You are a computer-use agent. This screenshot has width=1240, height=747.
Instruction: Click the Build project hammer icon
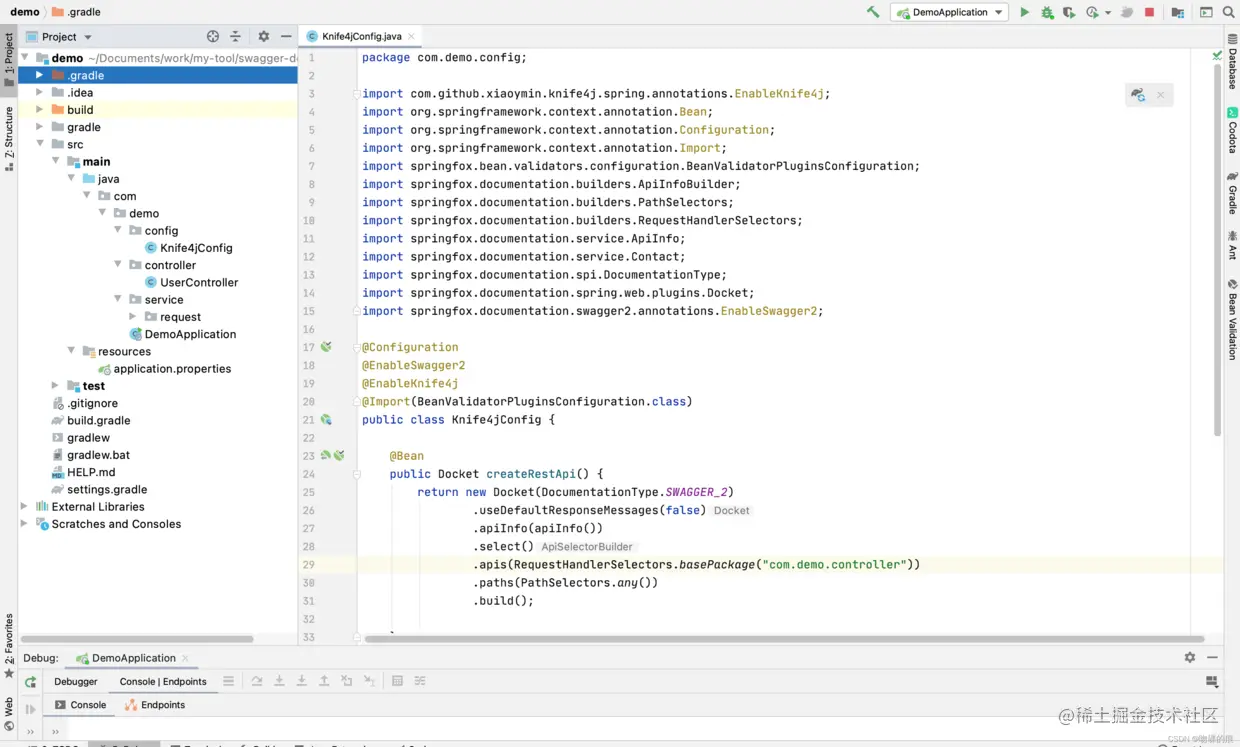tap(873, 12)
